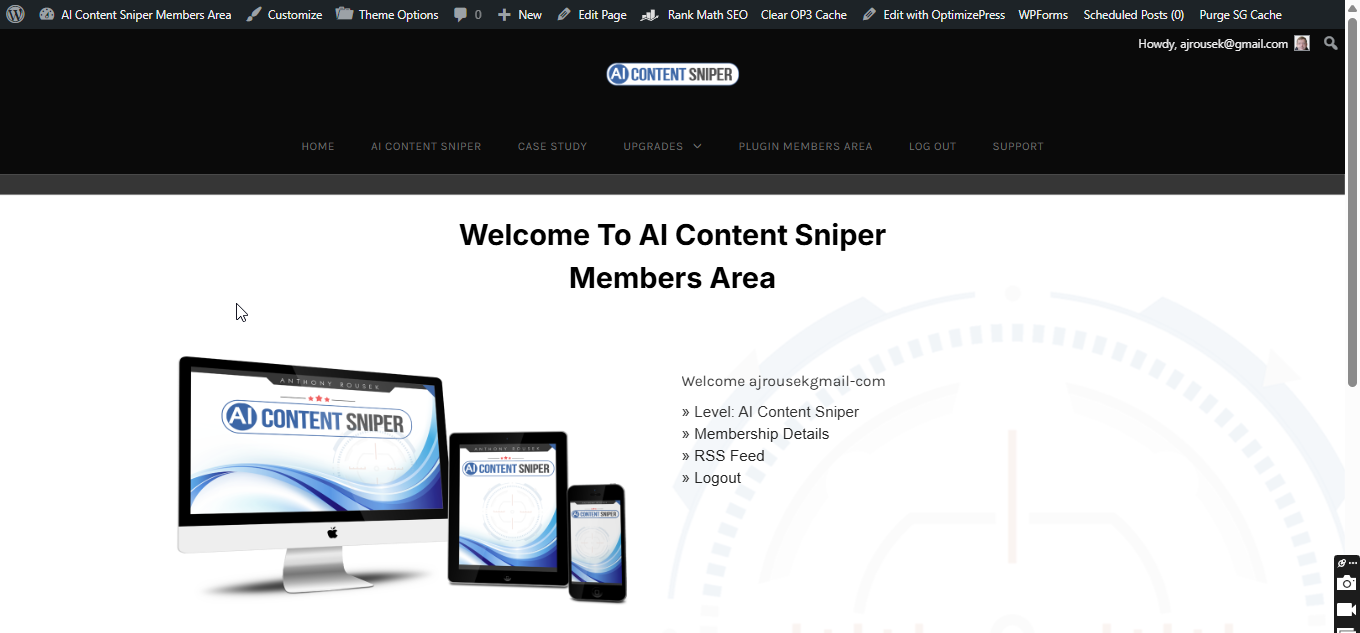Open AI Content Sniper nav link
Image resolution: width=1360 pixels, height=633 pixels.
(x=426, y=146)
